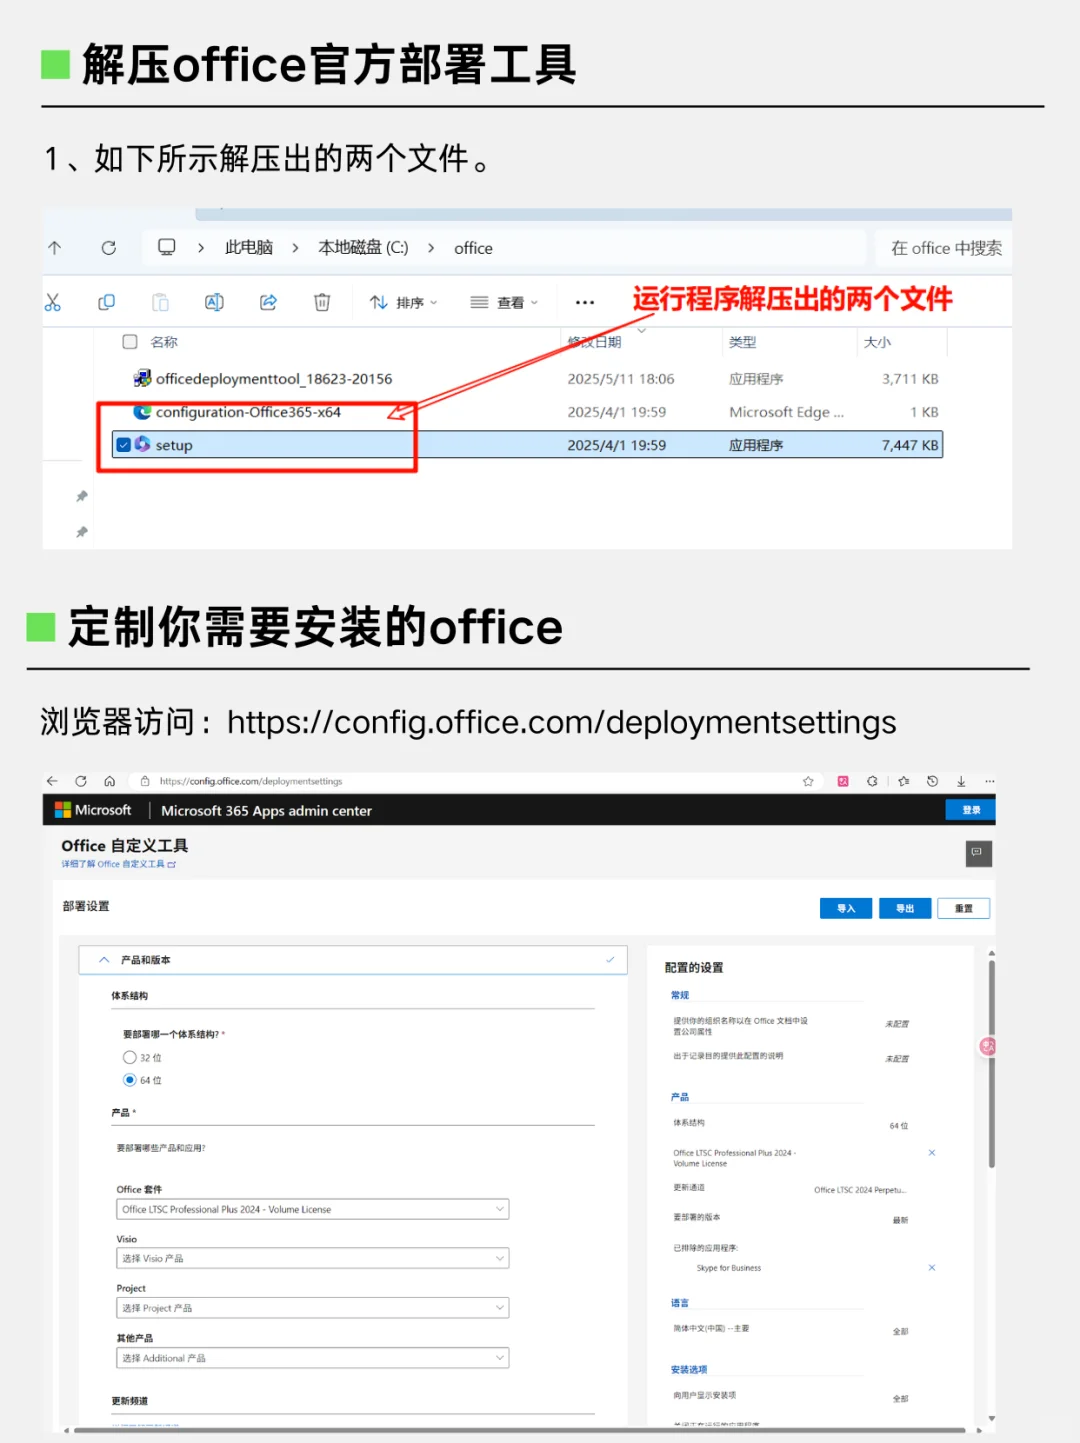Click the Paste icon in Explorer
The height and width of the screenshot is (1443, 1080).
tap(160, 301)
